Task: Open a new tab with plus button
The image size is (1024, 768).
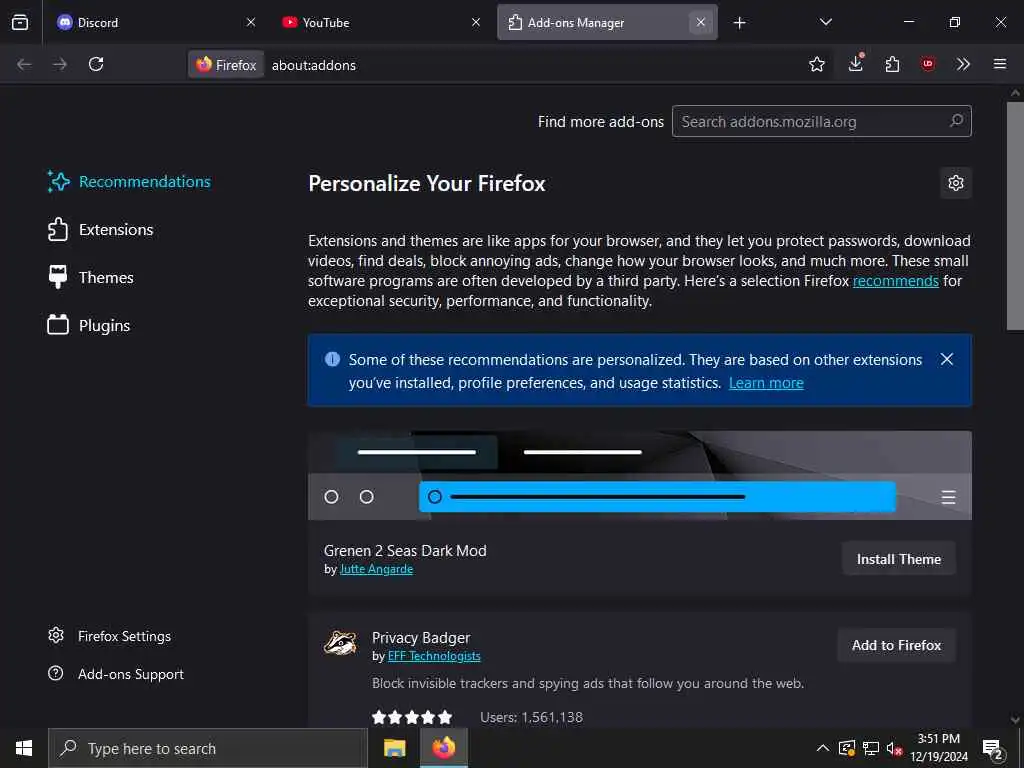Action: click(x=739, y=23)
